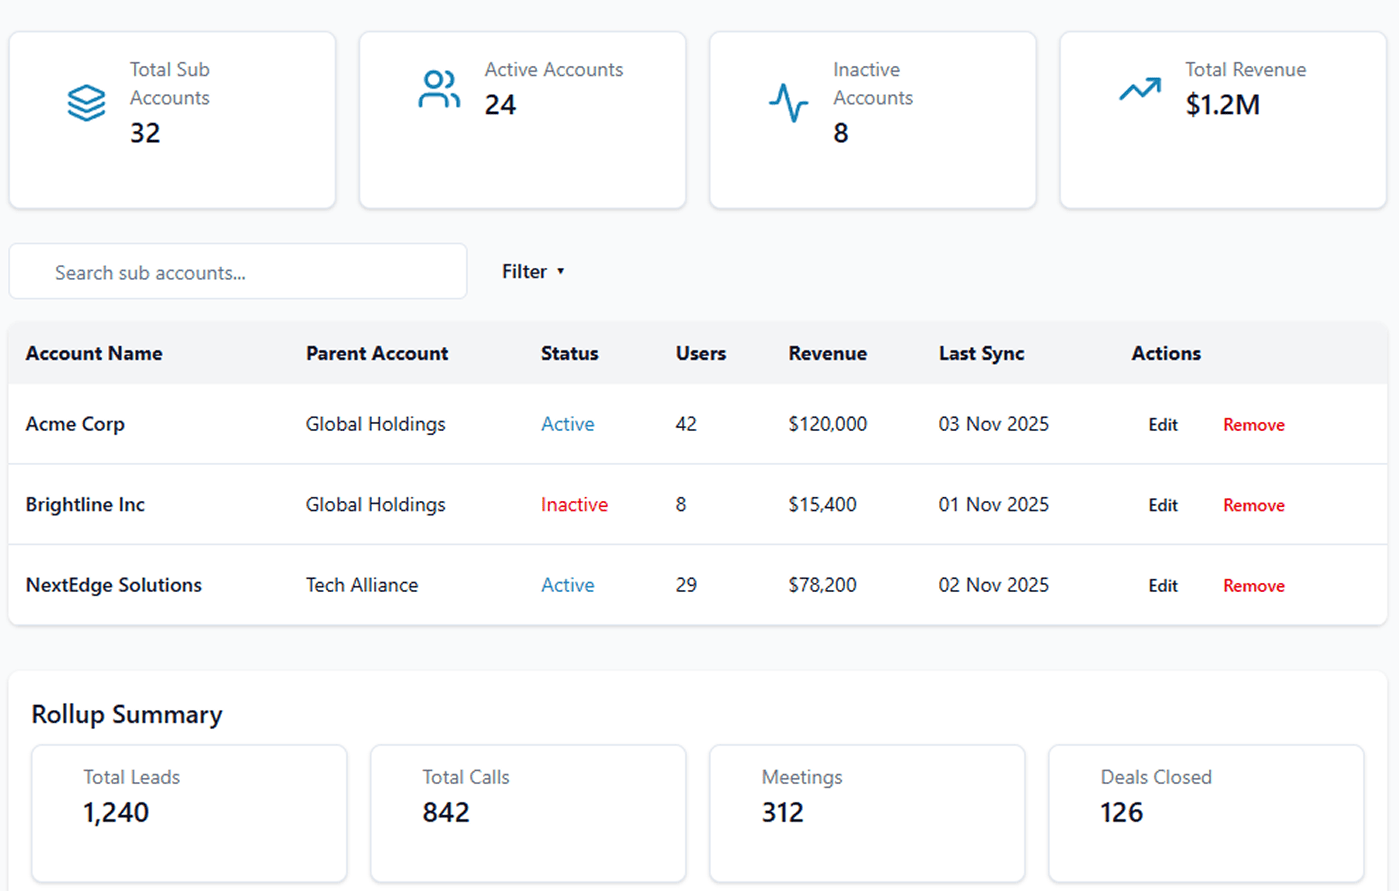The height and width of the screenshot is (891, 1399).
Task: Edit the Brightline Inc account
Action: point(1162,506)
